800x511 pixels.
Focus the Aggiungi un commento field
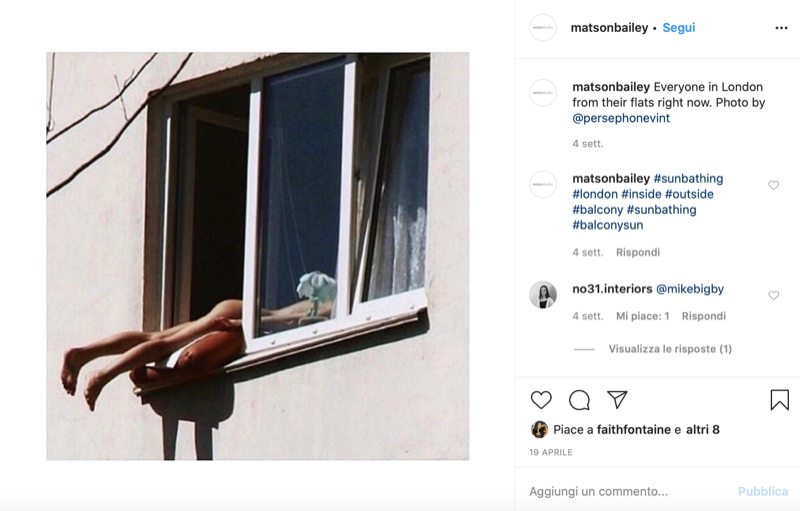[628, 491]
